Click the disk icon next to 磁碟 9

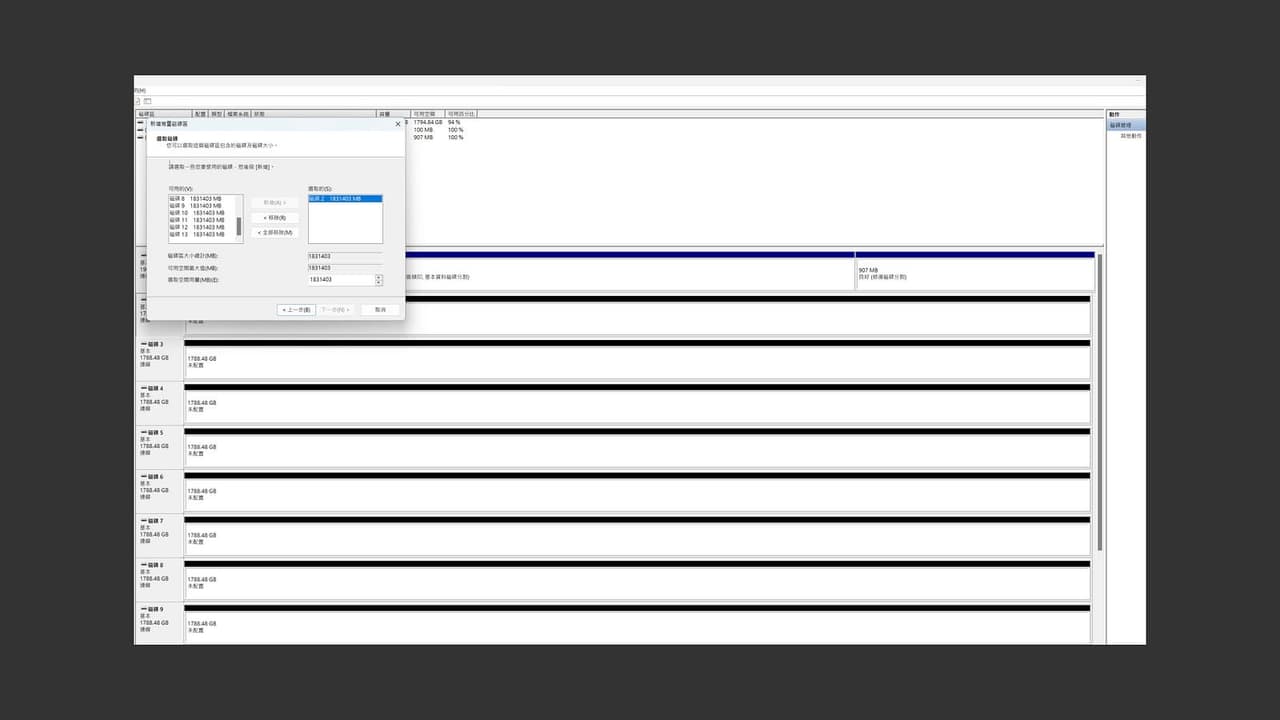[143, 609]
